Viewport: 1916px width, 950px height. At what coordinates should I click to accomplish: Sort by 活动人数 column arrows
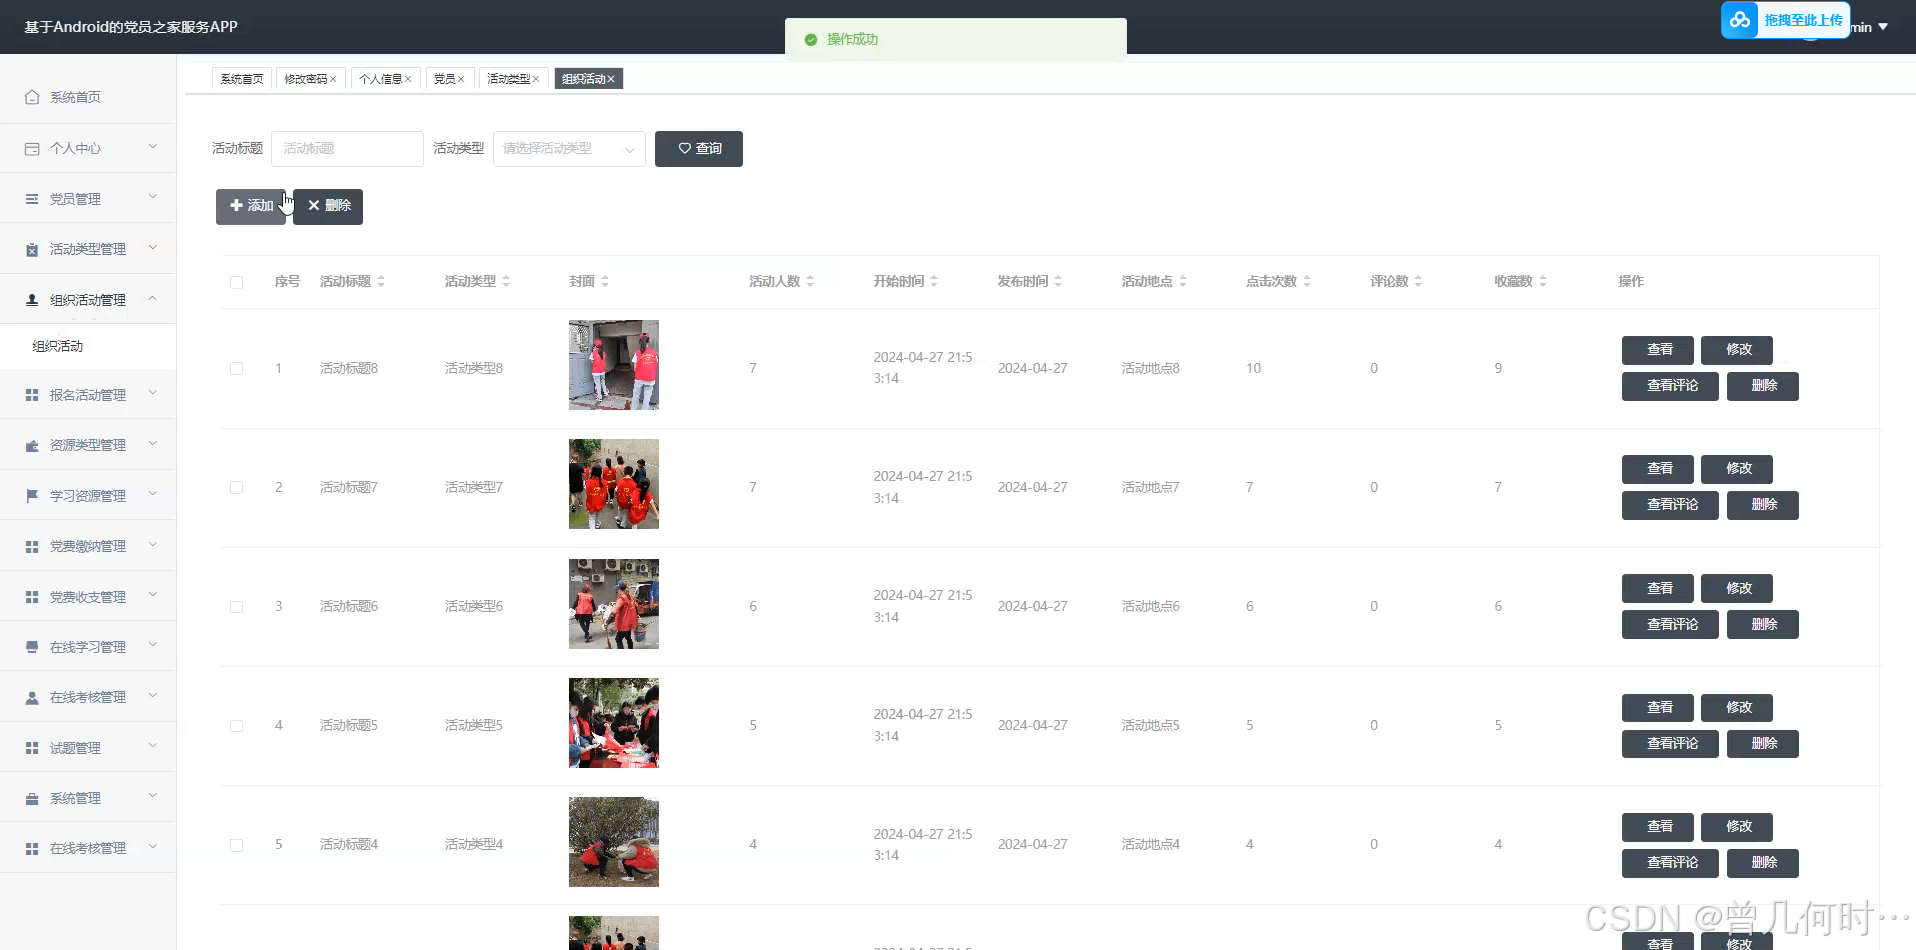point(810,282)
